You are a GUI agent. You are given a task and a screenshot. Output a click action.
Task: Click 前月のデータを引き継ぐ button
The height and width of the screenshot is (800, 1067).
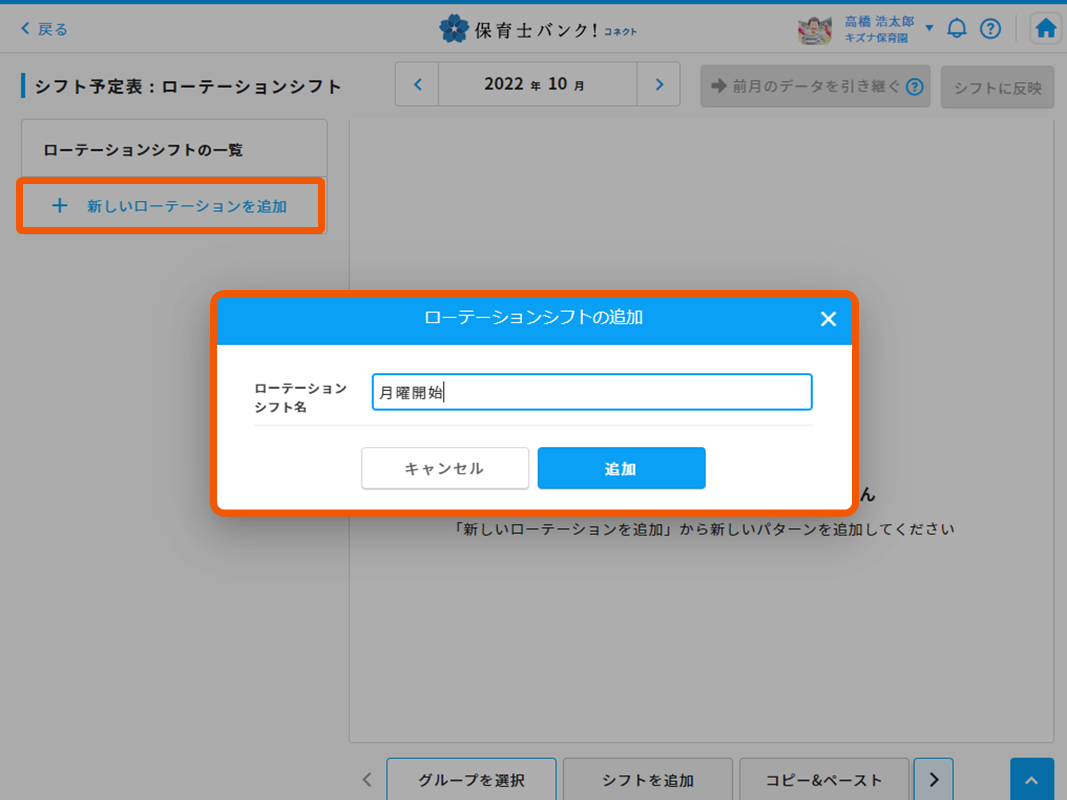tap(815, 87)
